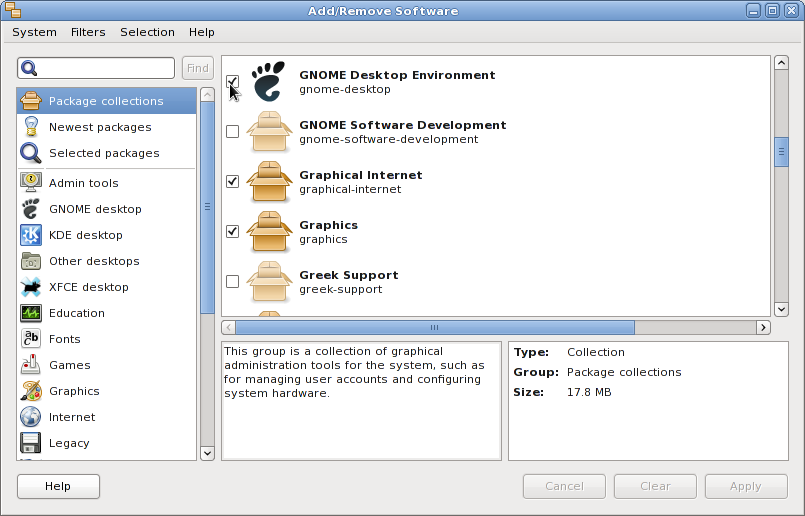Click the category sidebar scrollbar thumb

(207, 207)
